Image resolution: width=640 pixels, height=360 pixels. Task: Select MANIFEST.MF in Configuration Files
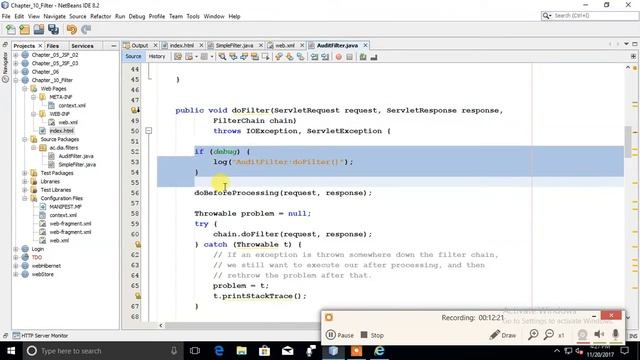coord(65,207)
